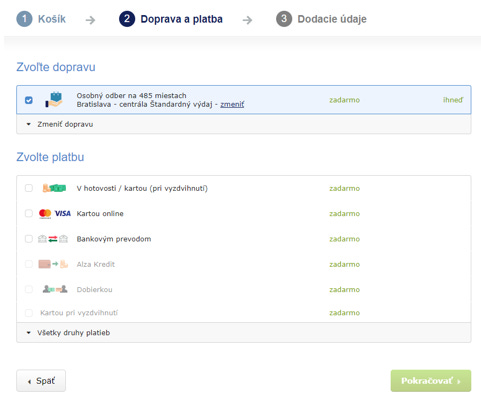Click the Mastercard logo icon
481x407 pixels.
click(x=45, y=213)
